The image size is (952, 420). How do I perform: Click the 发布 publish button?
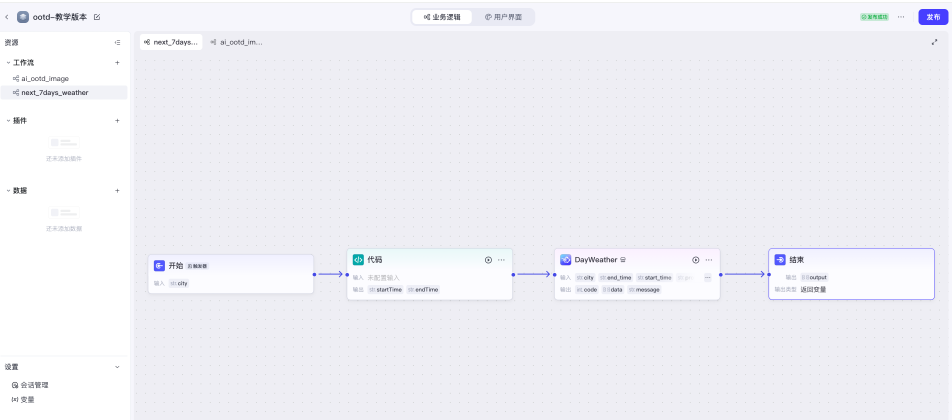pyautogui.click(x=930, y=17)
